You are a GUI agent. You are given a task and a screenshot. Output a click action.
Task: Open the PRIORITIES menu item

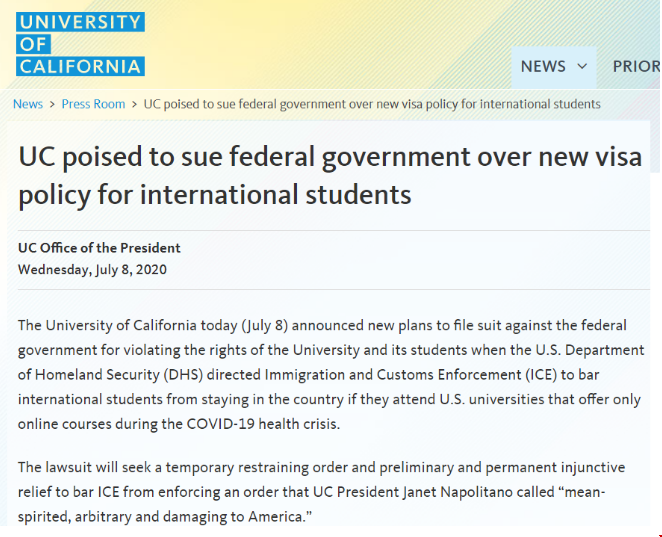tap(636, 67)
